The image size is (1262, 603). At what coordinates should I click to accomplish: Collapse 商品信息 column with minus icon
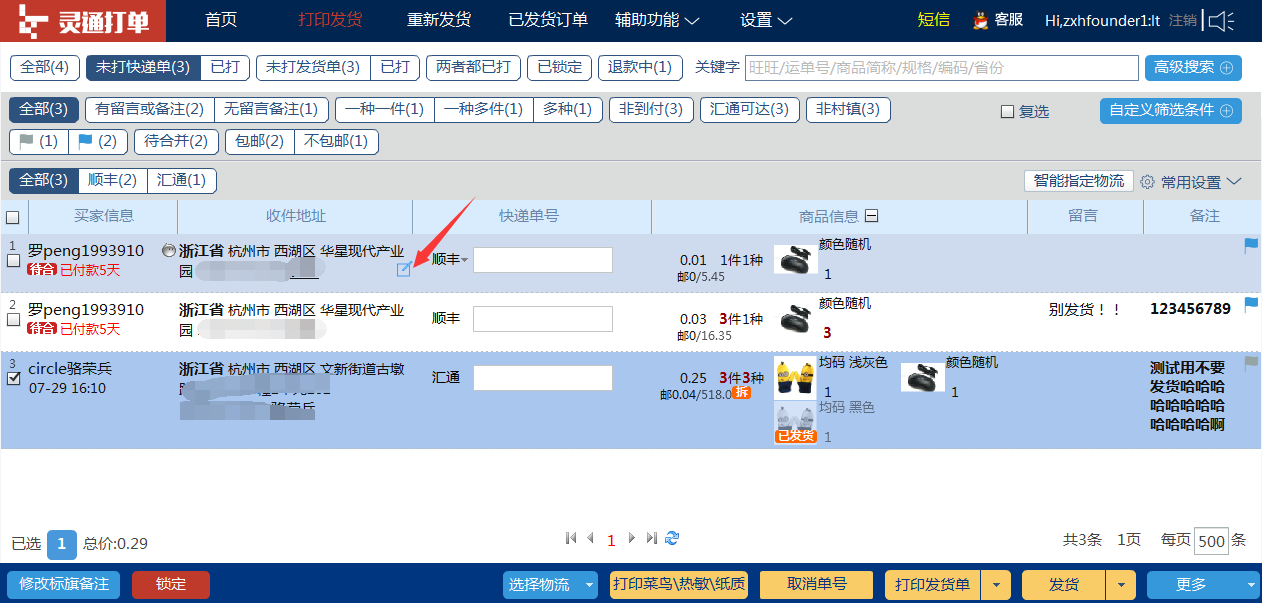point(872,216)
